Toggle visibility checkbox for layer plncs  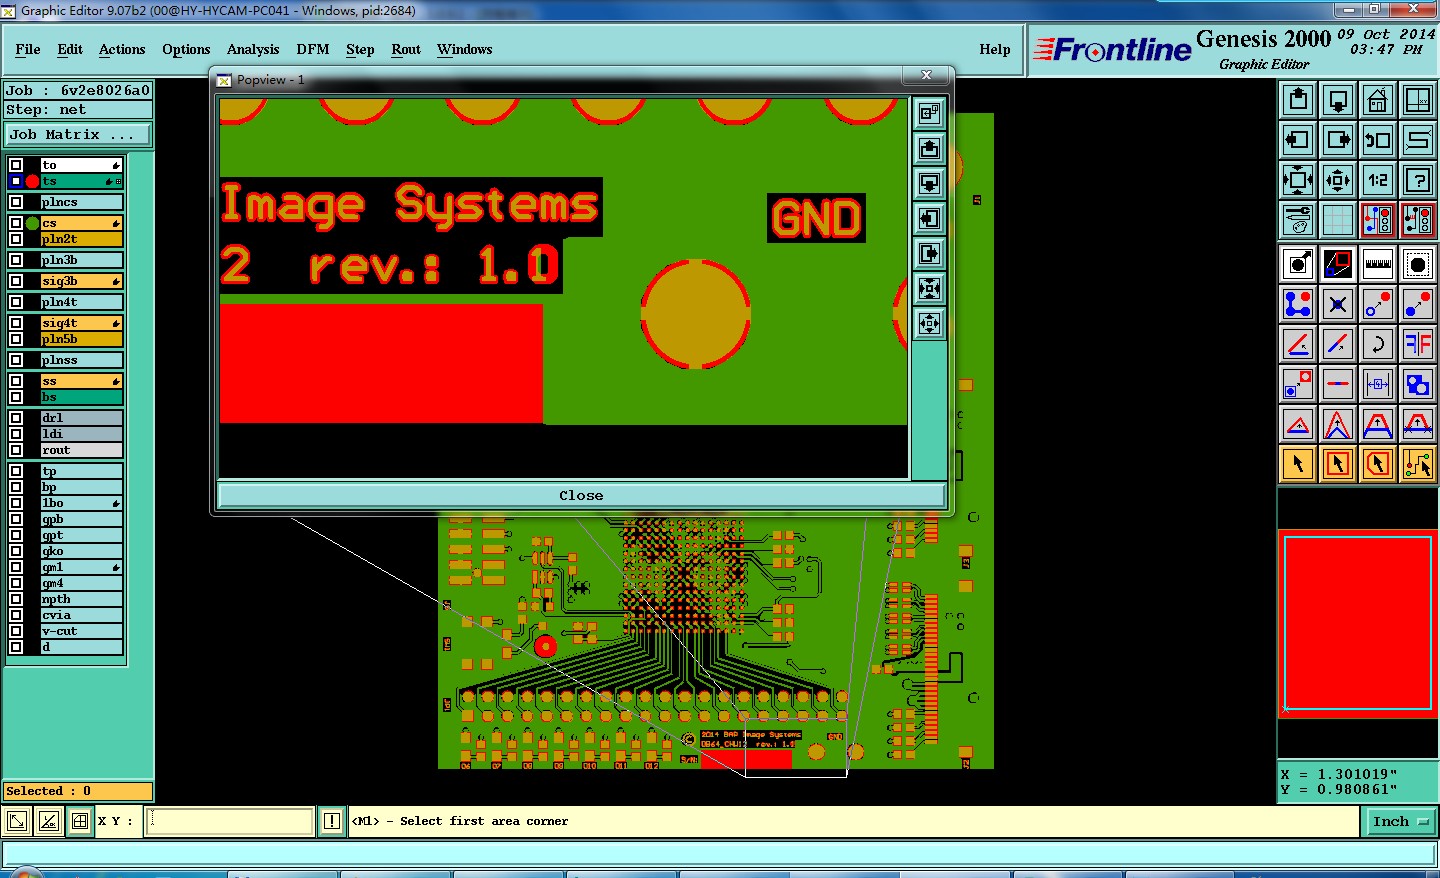tap(16, 202)
